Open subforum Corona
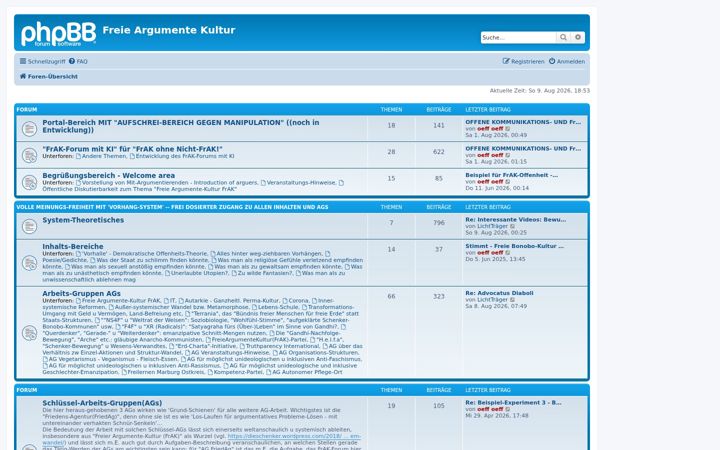The width and height of the screenshot is (720, 450). pos(298,300)
